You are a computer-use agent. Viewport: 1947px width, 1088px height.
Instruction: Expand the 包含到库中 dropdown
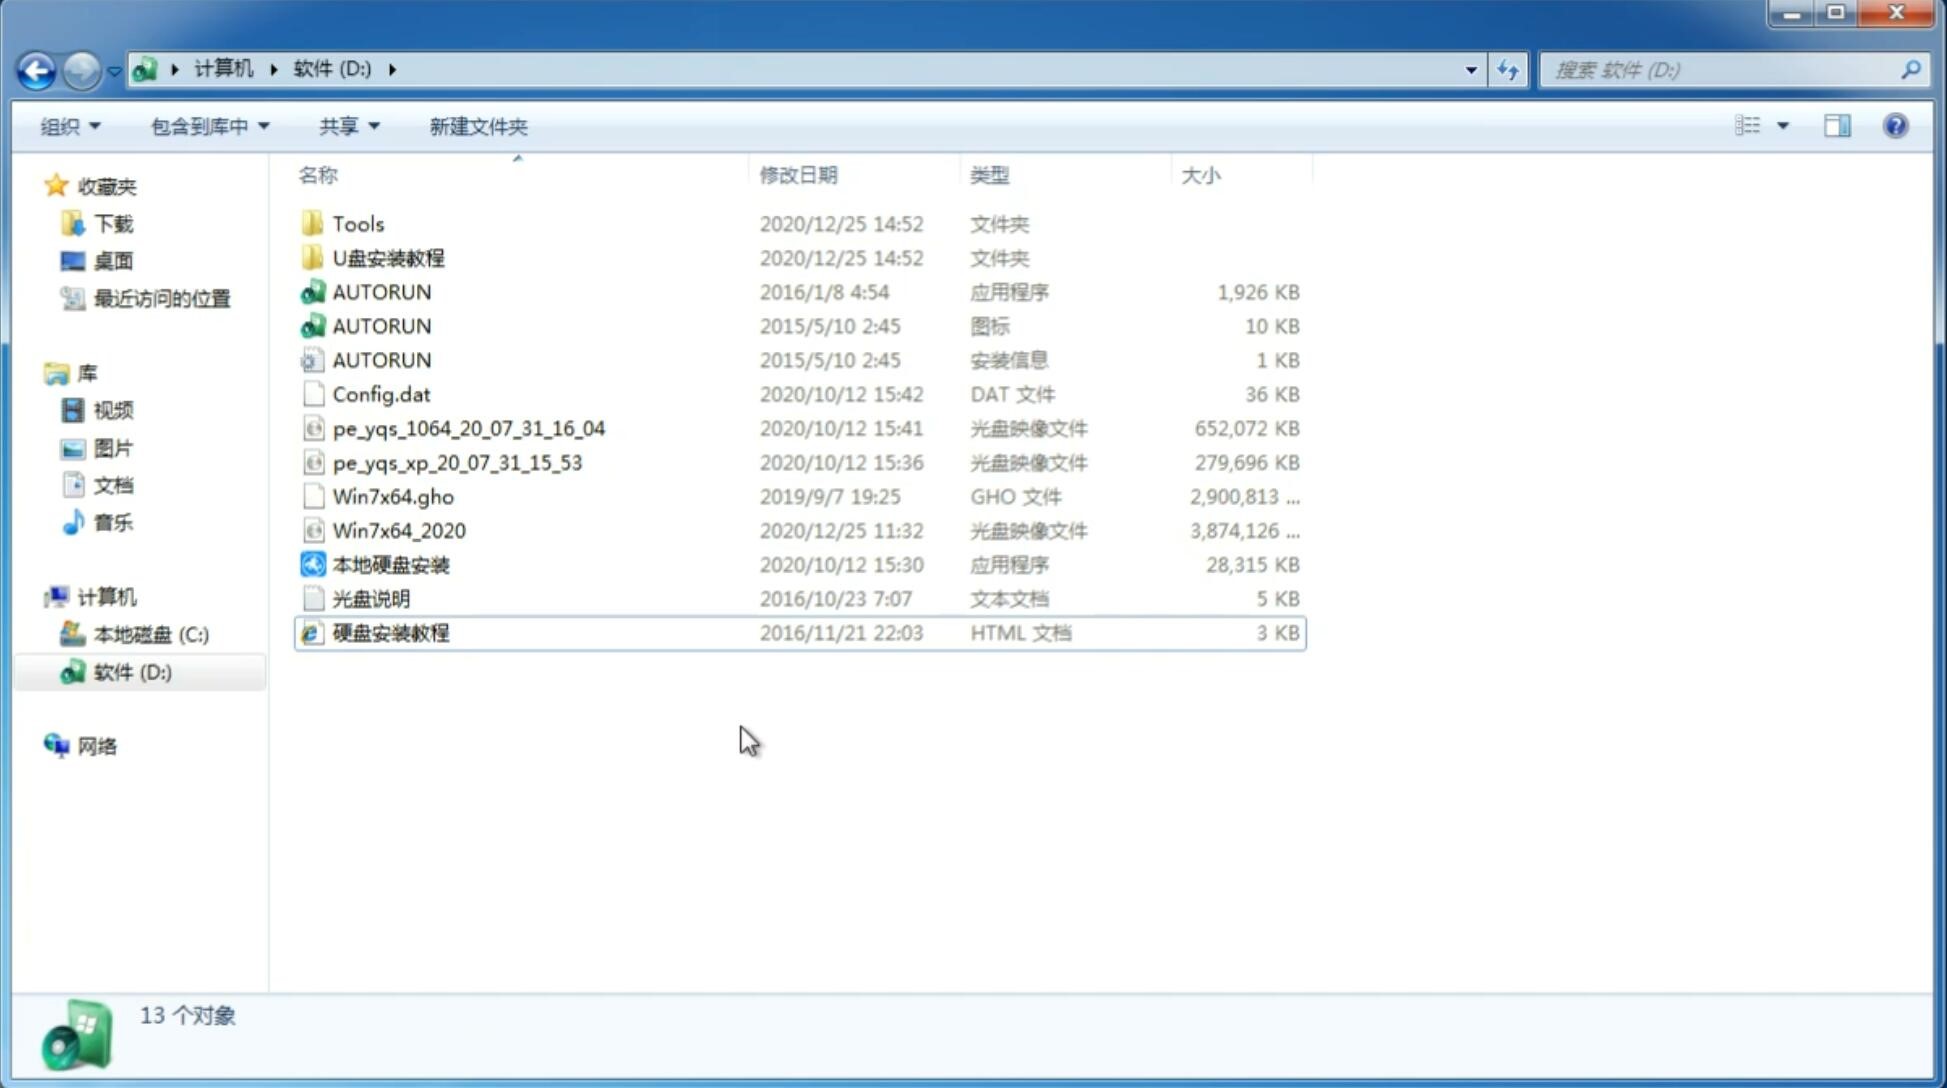point(207,126)
